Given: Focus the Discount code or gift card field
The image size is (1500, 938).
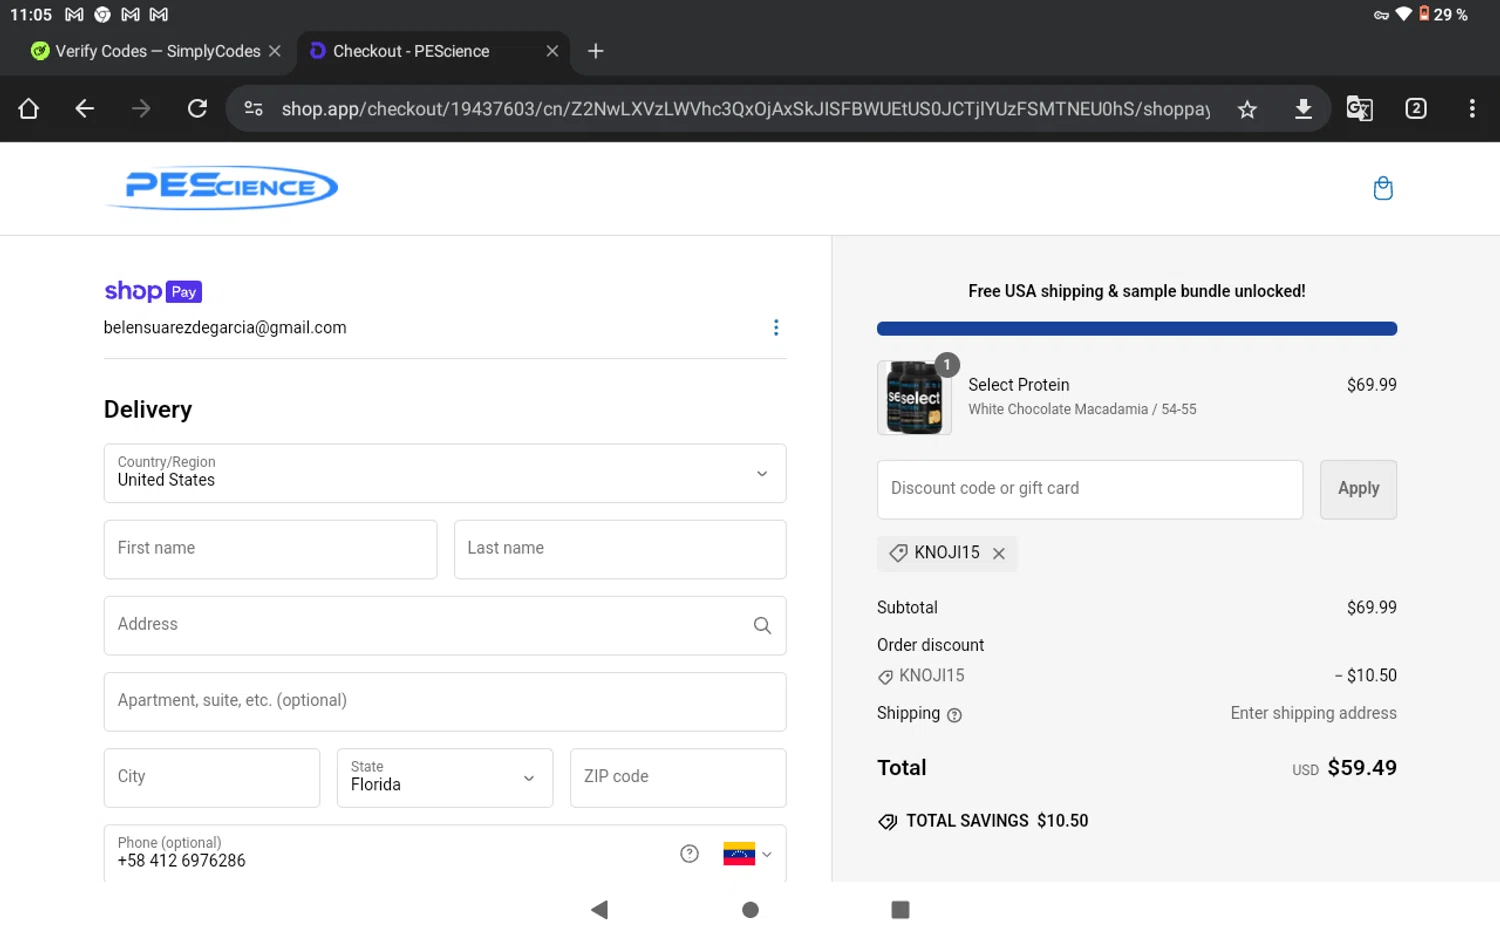Looking at the screenshot, I should pos(1088,489).
